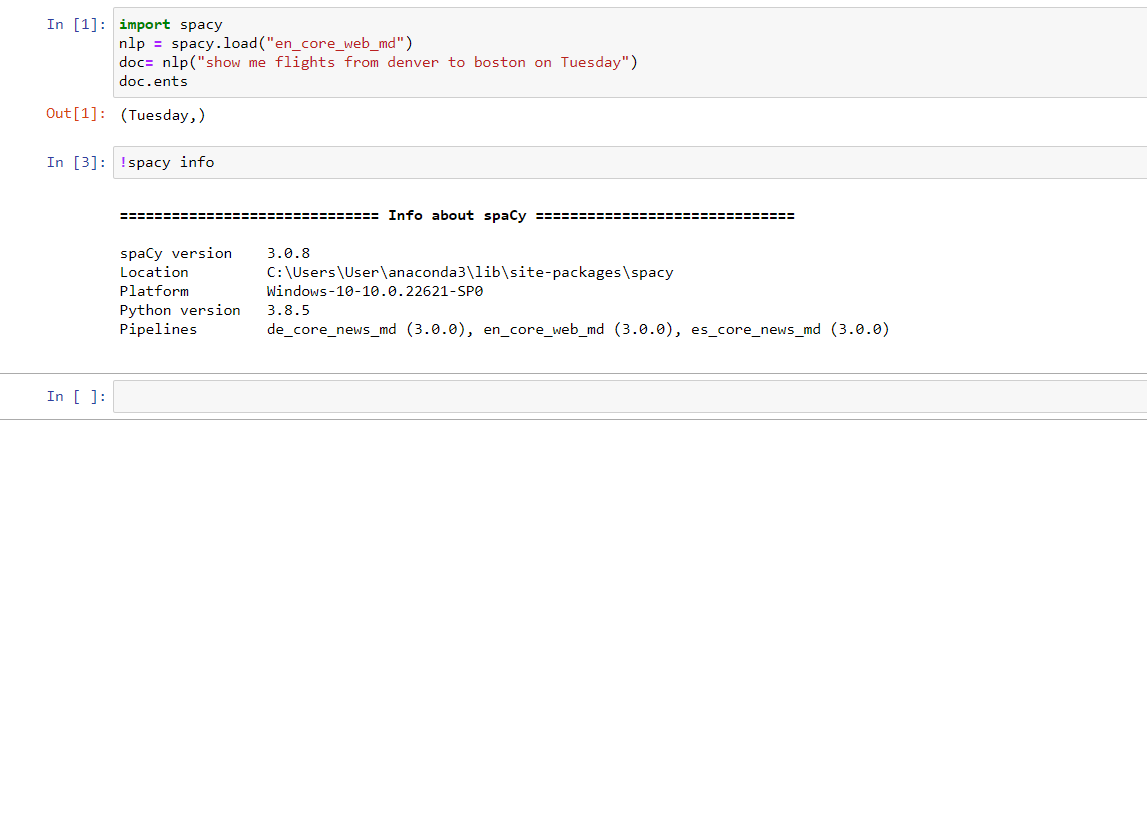Click the spaCy version value '3.0.8'

[x=288, y=253]
